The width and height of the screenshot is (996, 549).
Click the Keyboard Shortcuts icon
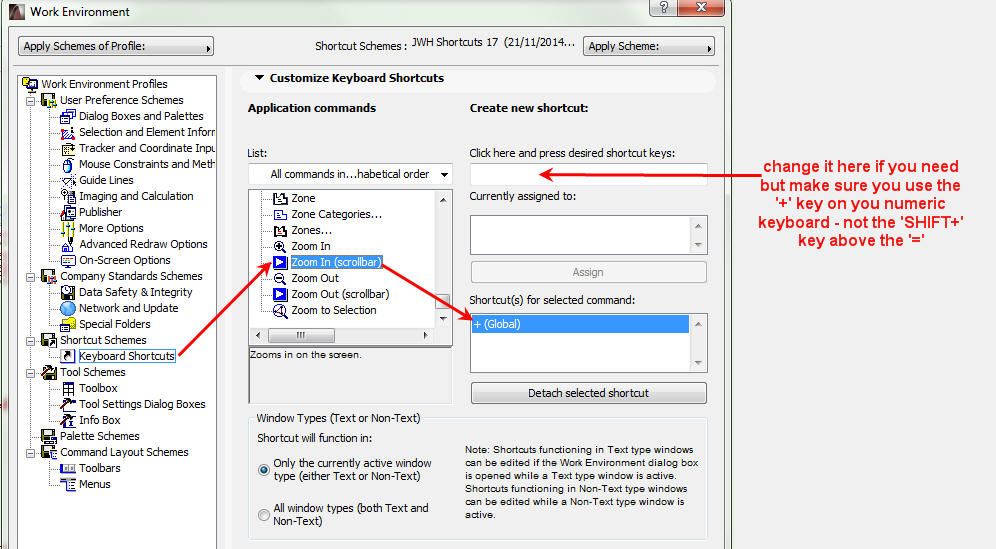(67, 356)
